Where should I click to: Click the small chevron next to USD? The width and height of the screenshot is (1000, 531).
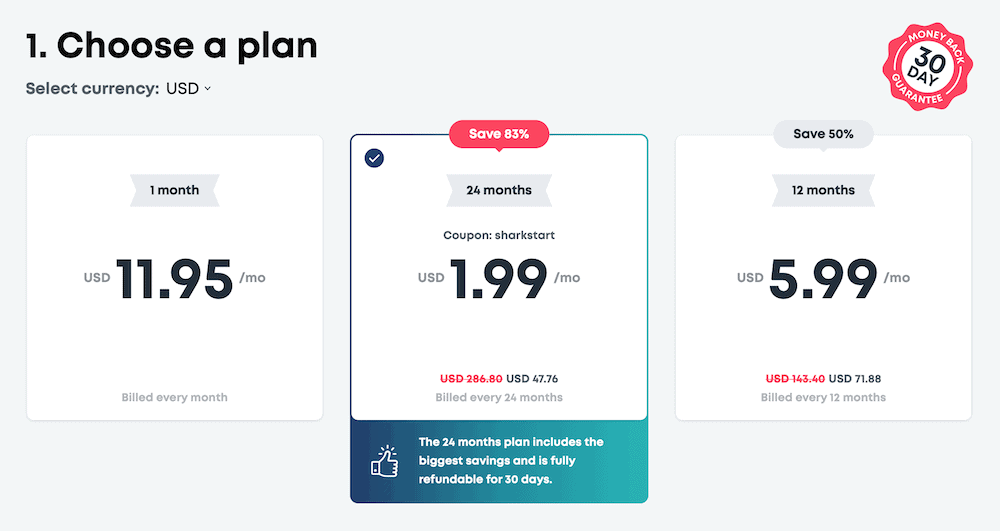208,88
